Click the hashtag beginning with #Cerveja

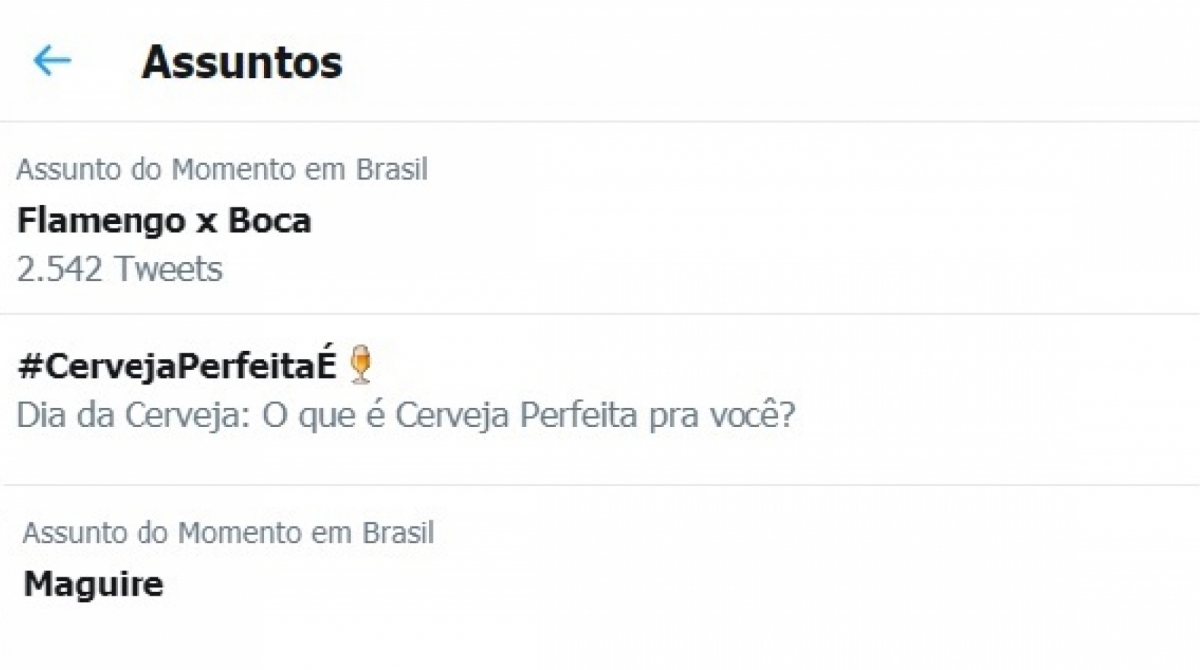click(175, 364)
